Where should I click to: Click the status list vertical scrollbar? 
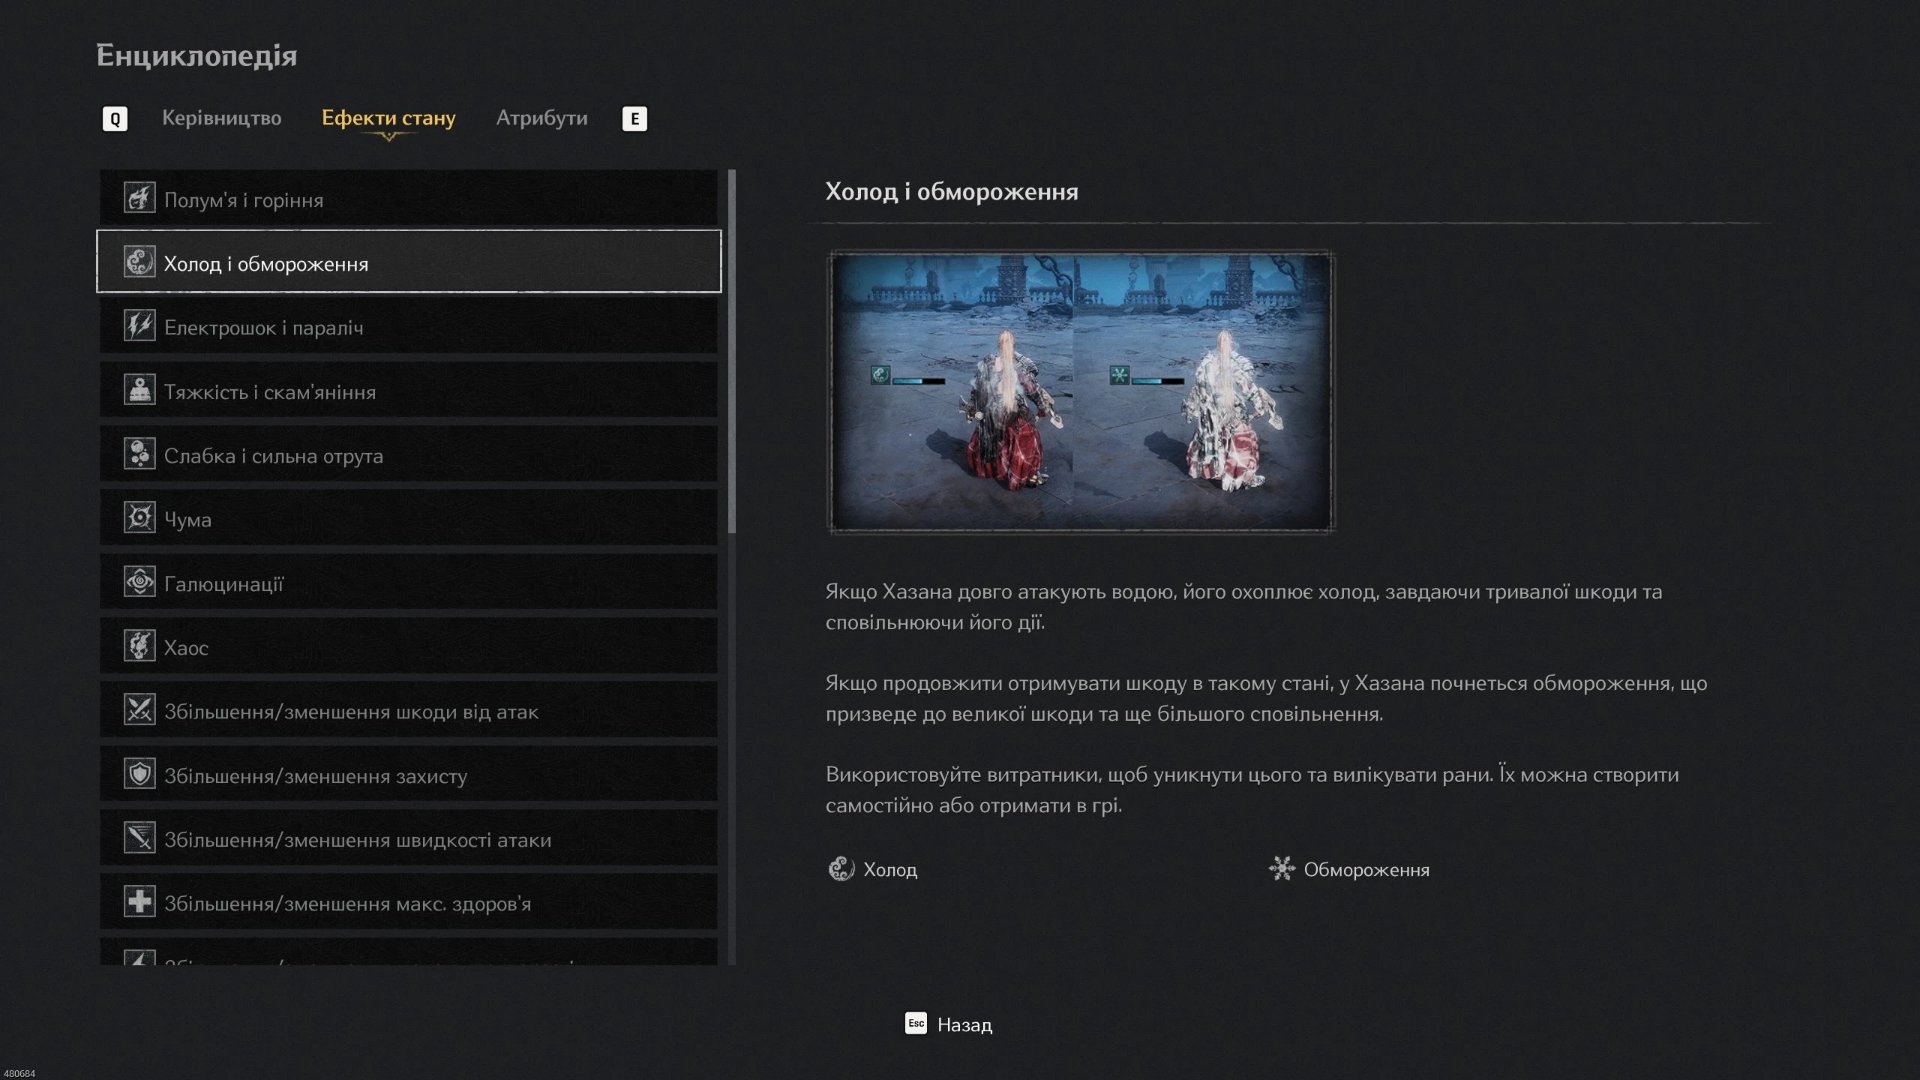pos(732,352)
